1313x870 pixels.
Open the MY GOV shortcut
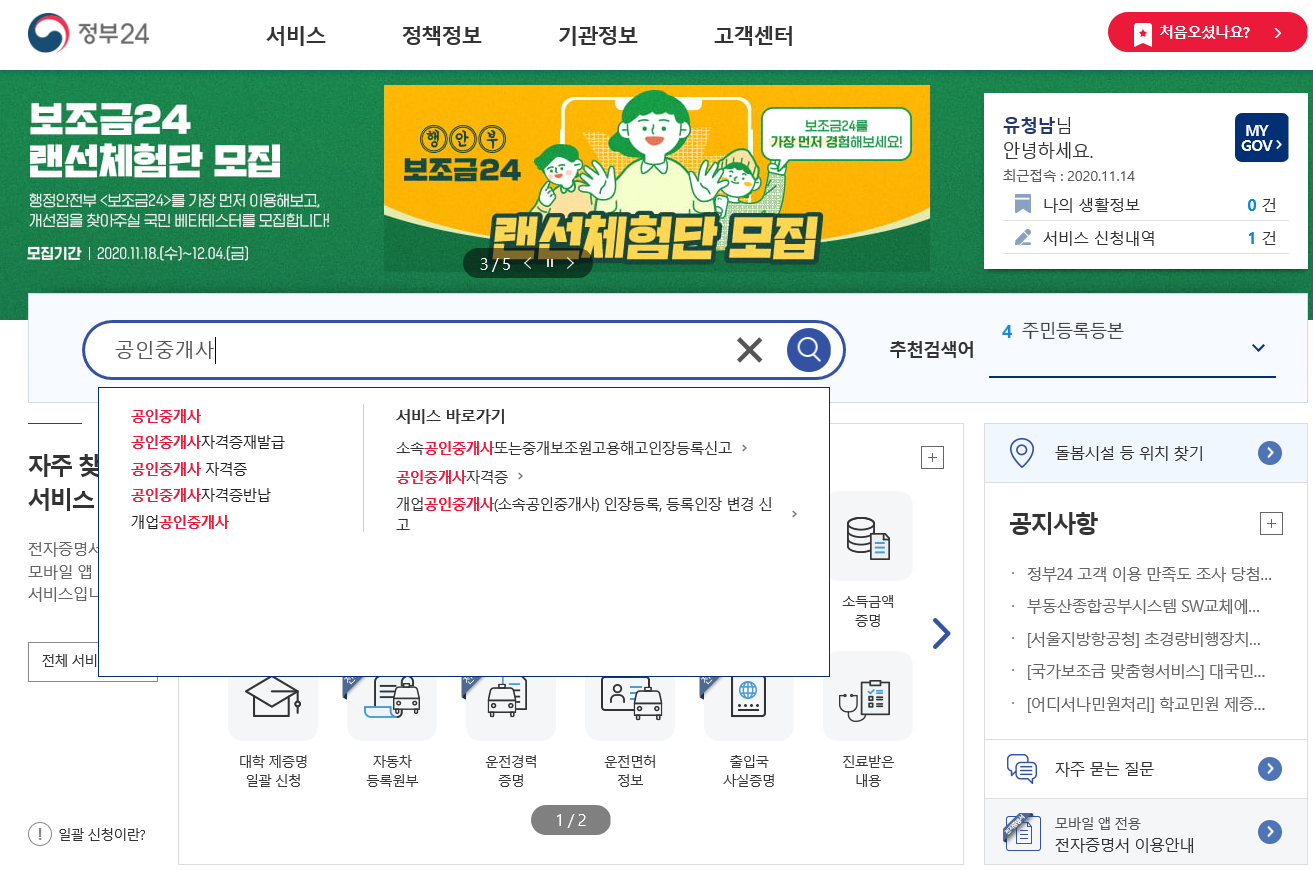[1262, 137]
